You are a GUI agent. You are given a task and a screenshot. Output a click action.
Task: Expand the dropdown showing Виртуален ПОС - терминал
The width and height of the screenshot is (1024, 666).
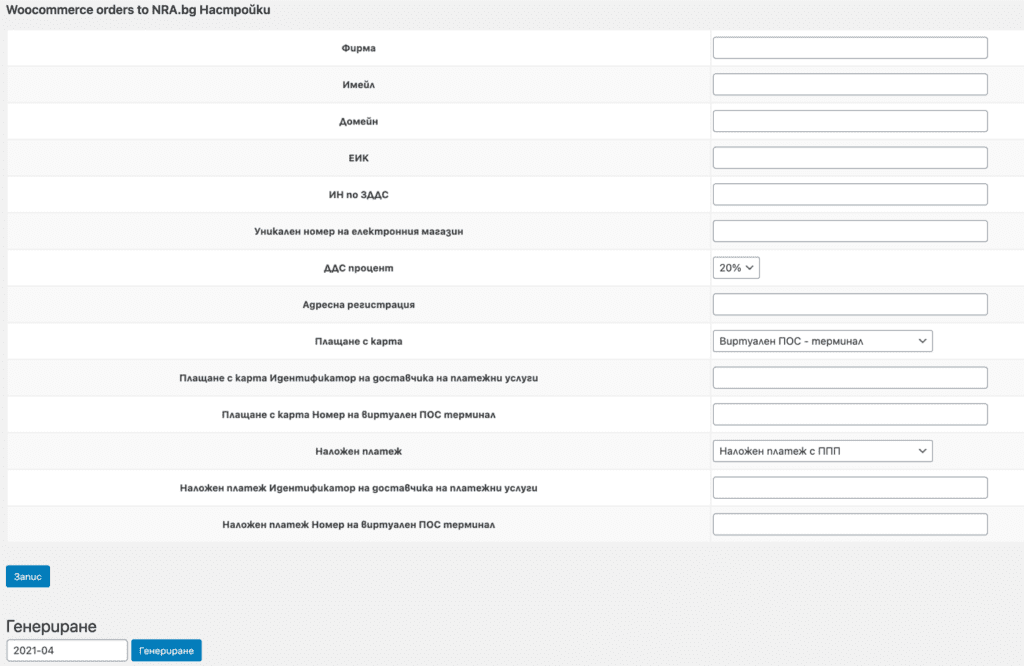click(x=821, y=340)
